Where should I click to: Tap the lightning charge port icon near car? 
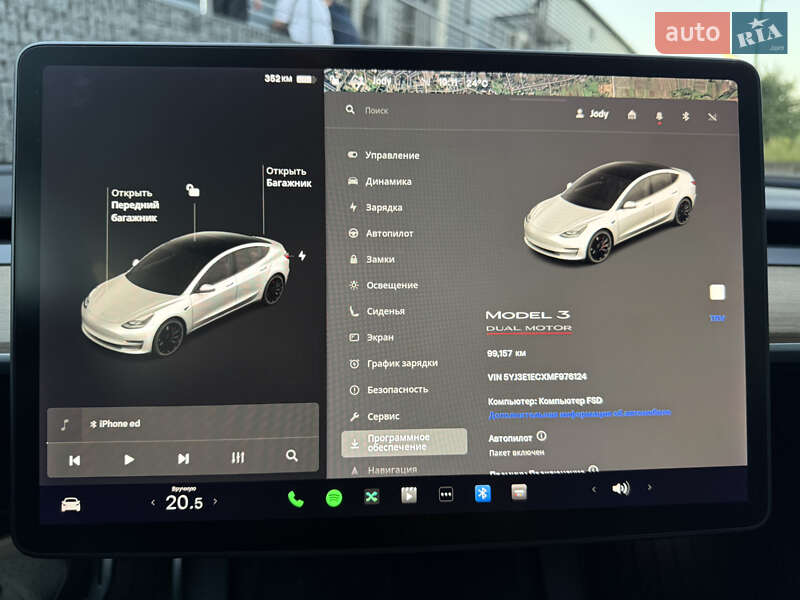pos(302,256)
